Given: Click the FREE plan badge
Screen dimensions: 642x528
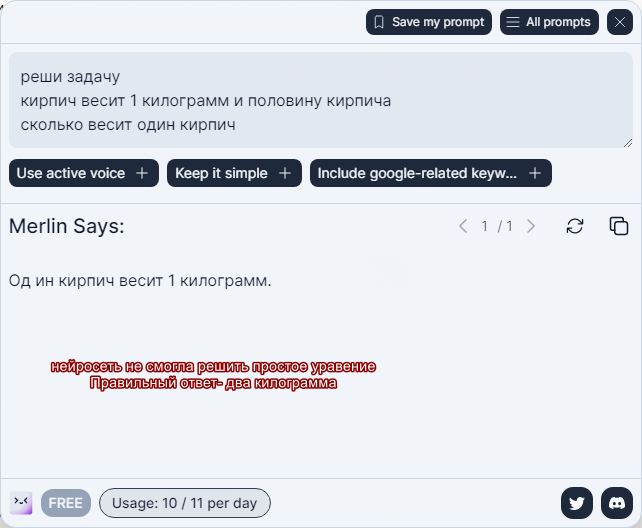Looking at the screenshot, I should [x=66, y=503].
